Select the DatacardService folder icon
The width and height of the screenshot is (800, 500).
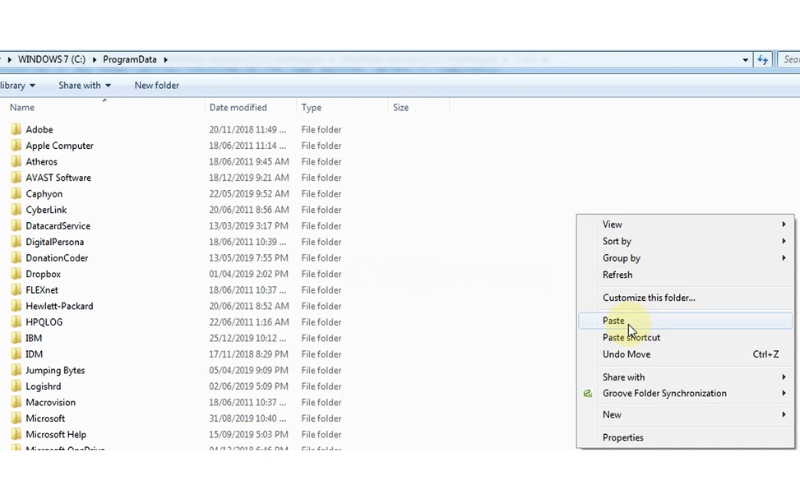pos(16,226)
